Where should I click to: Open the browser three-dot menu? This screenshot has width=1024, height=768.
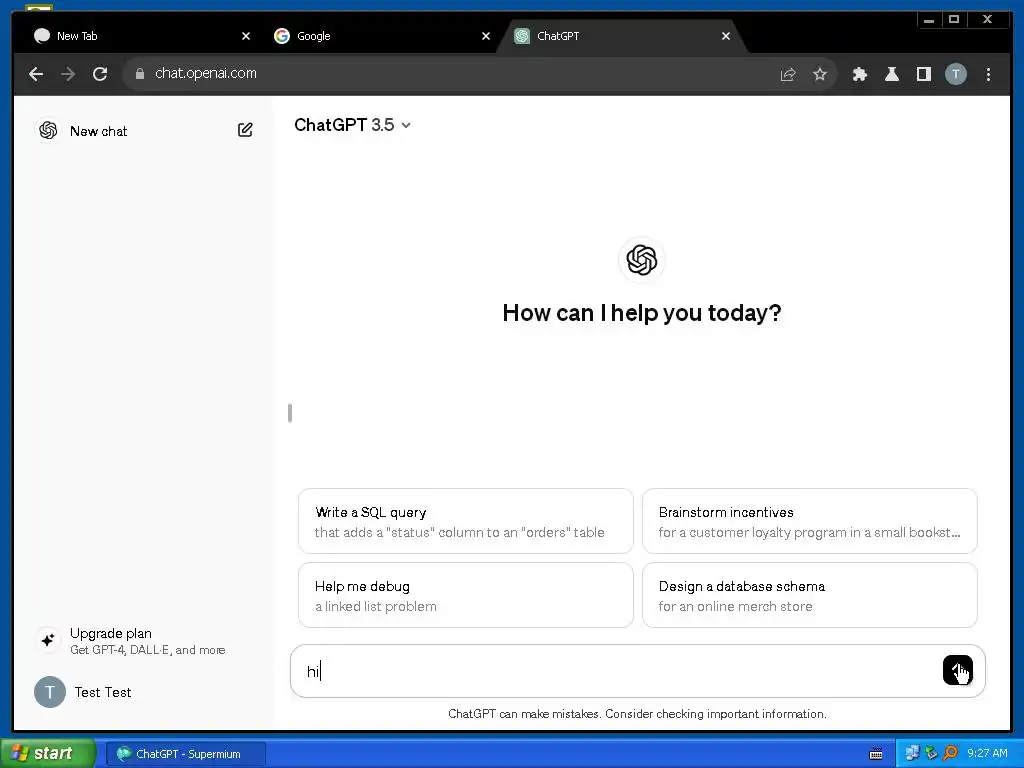pos(988,74)
